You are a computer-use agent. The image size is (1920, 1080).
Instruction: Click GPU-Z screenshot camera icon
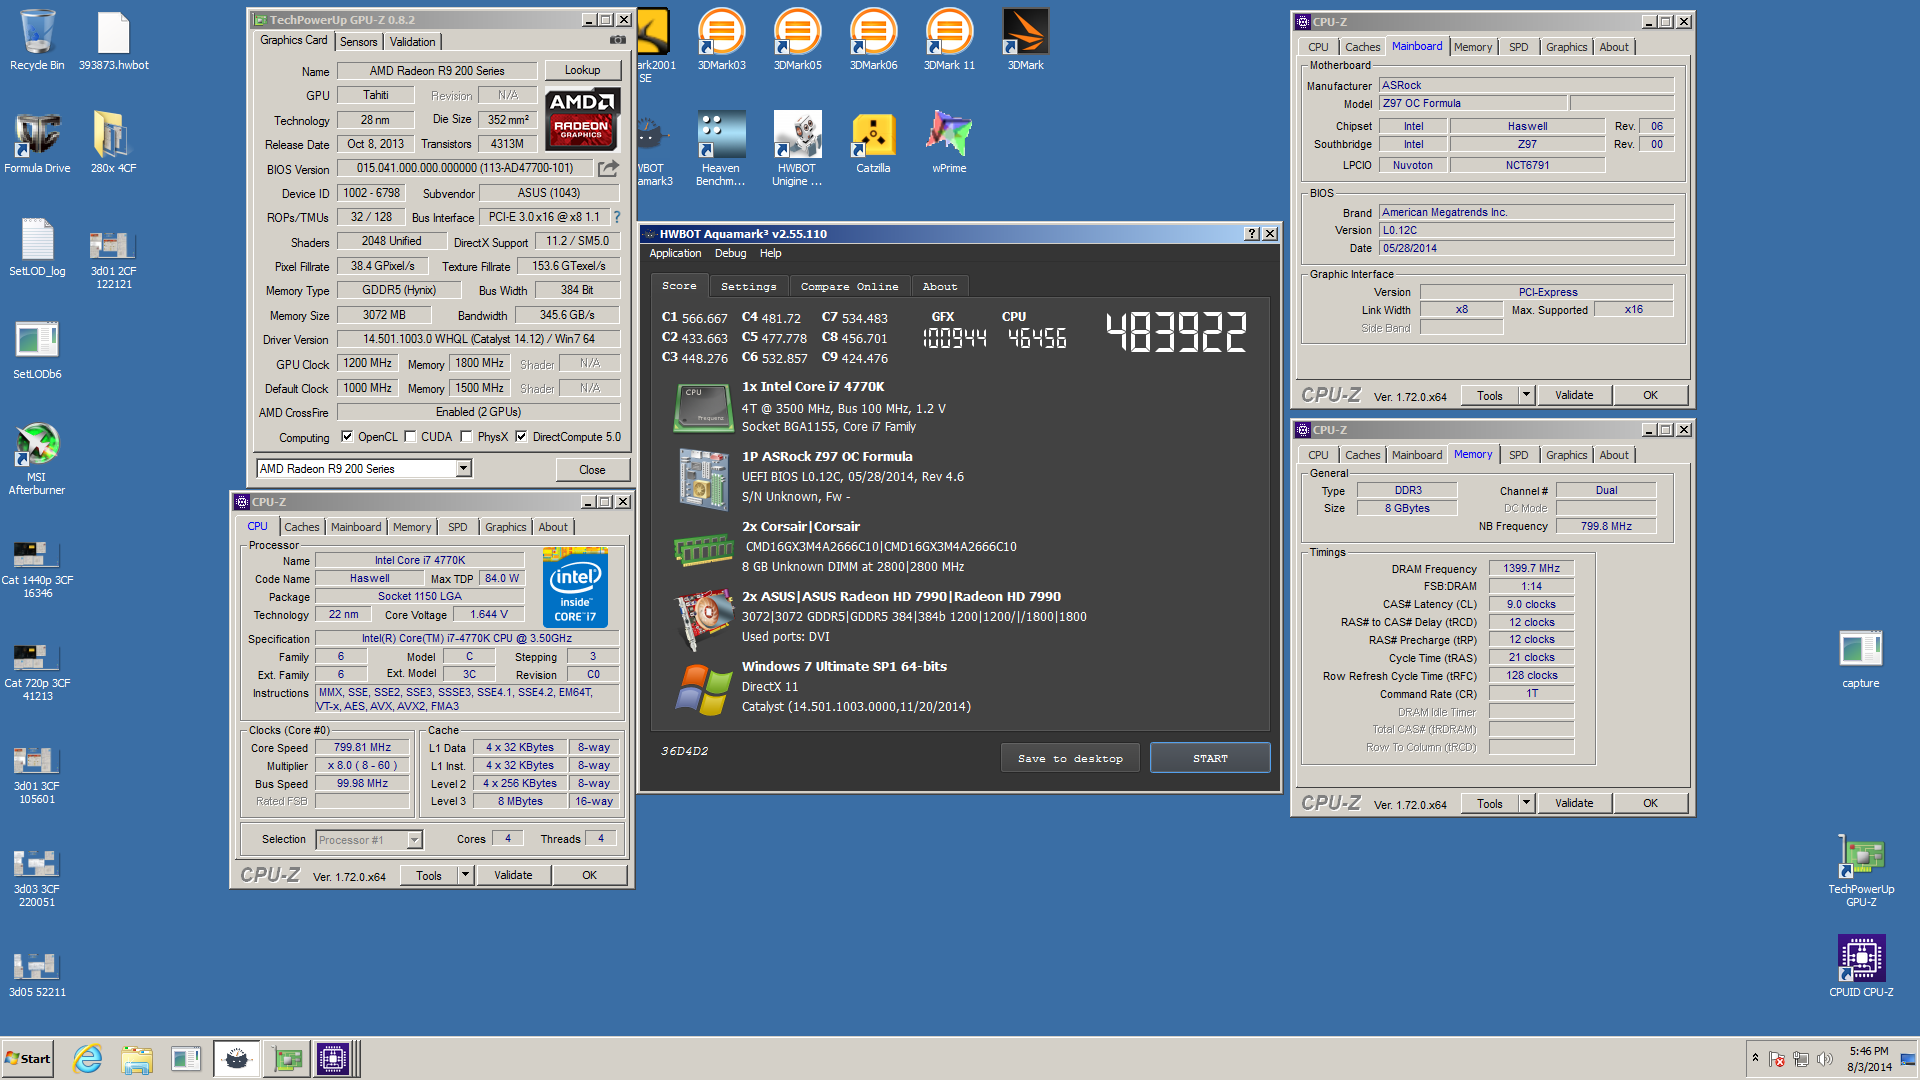pyautogui.click(x=617, y=41)
